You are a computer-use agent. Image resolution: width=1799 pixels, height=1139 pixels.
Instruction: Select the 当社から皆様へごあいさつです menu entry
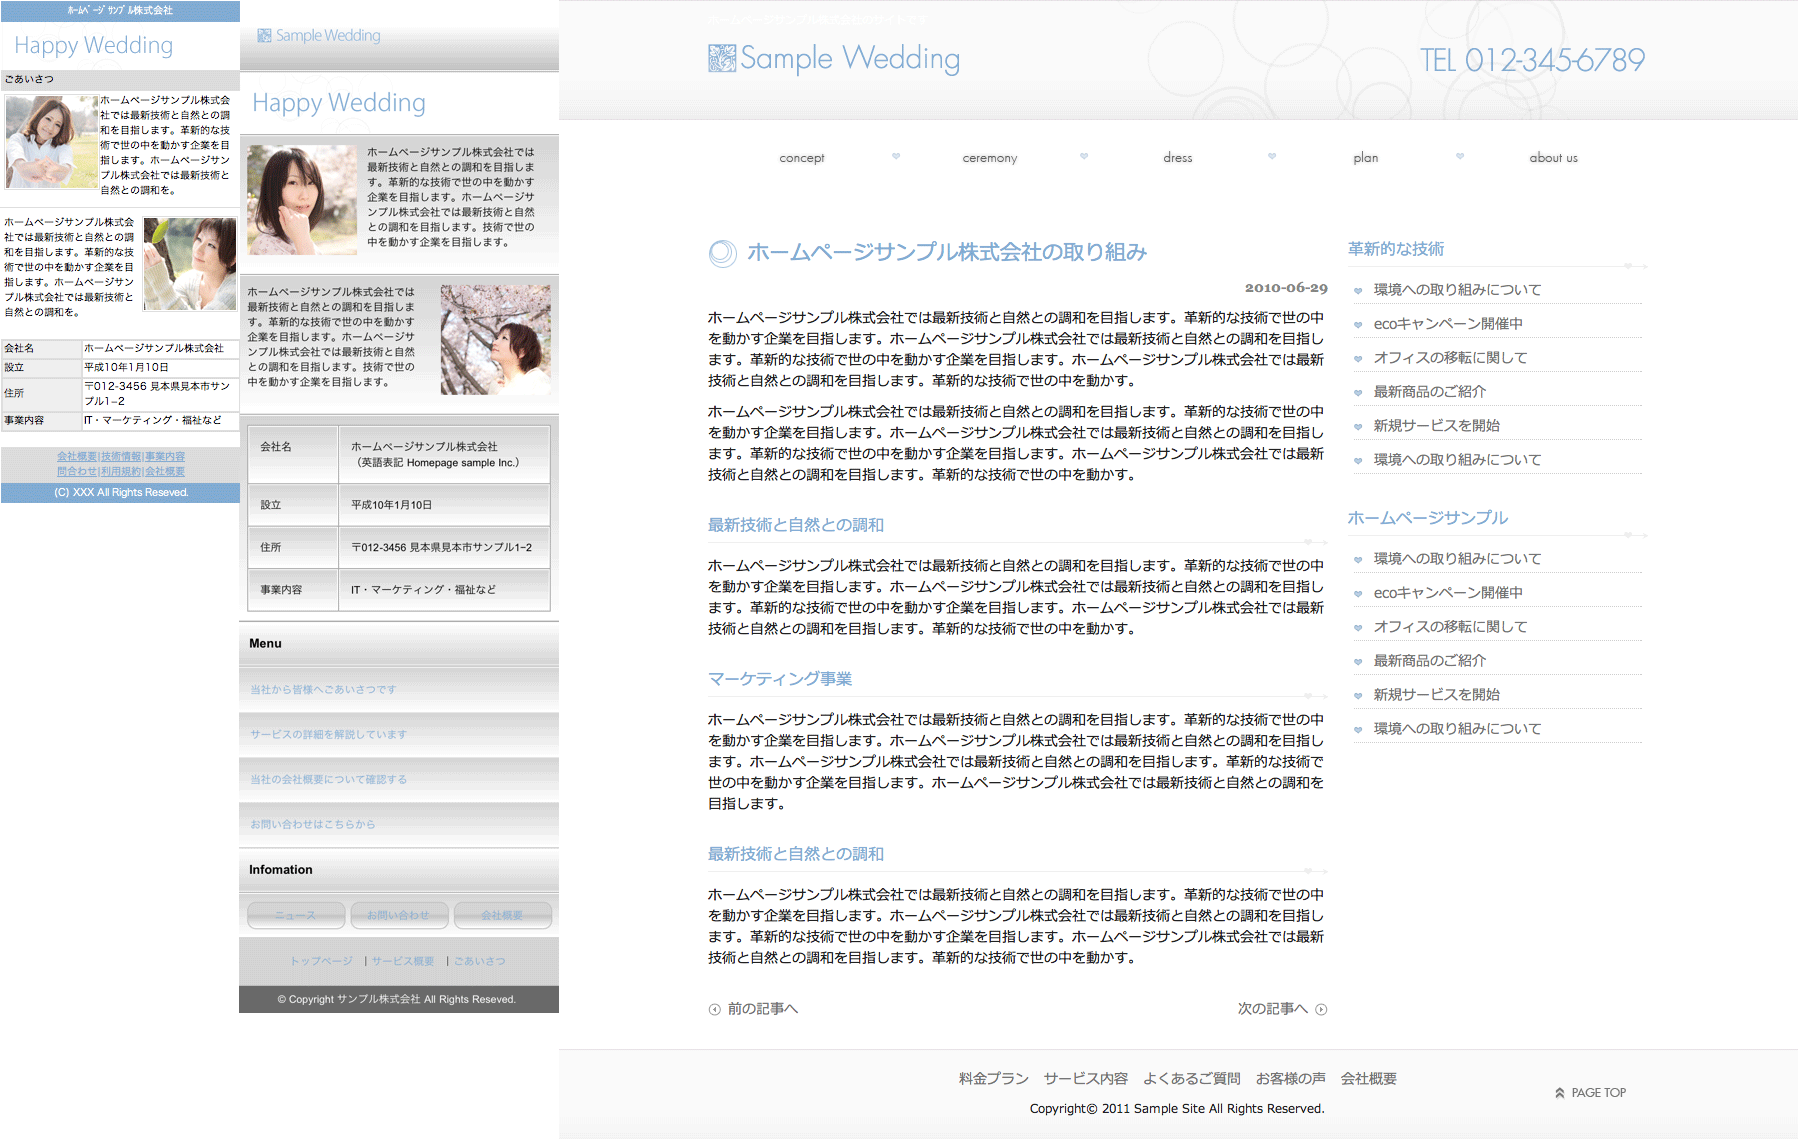point(323,689)
